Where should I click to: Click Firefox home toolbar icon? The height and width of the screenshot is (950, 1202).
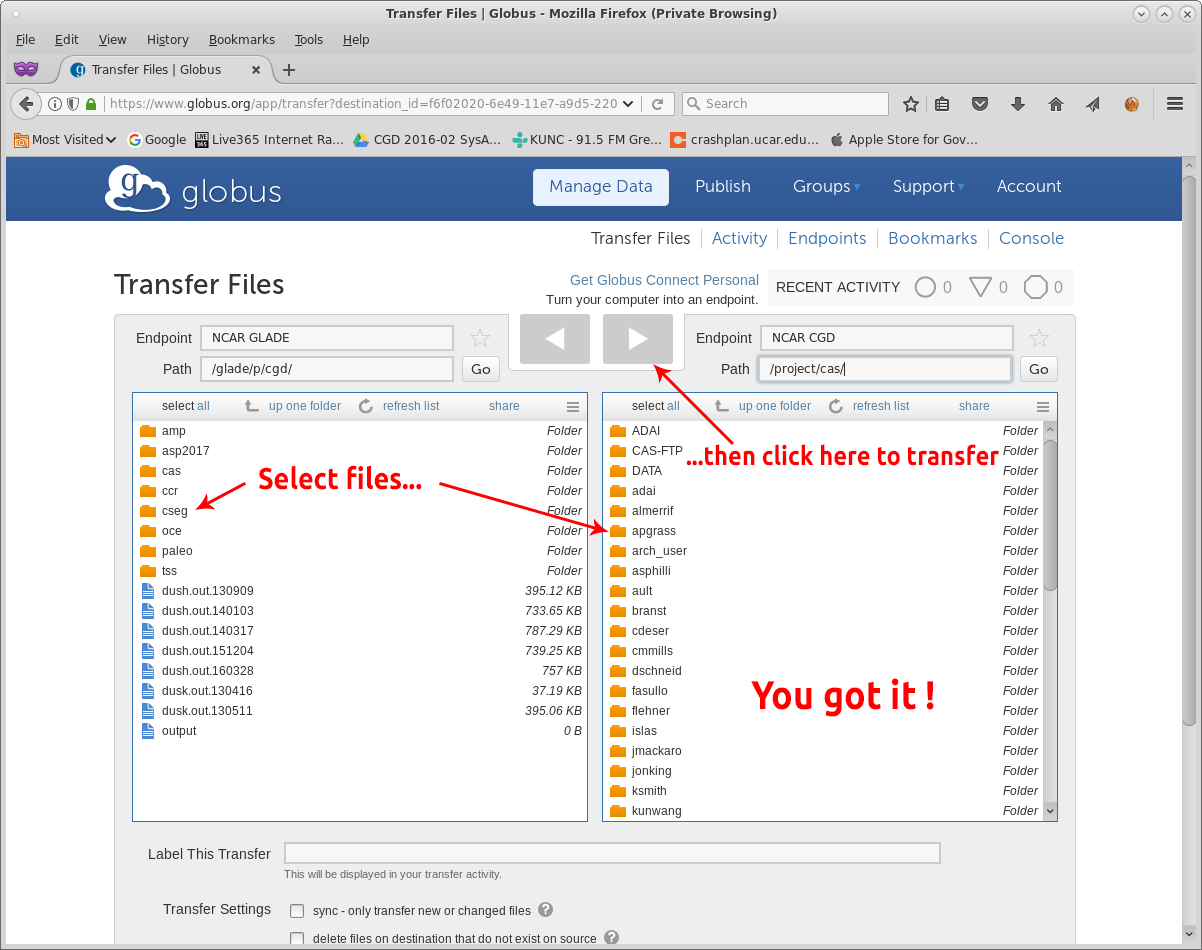click(1055, 104)
